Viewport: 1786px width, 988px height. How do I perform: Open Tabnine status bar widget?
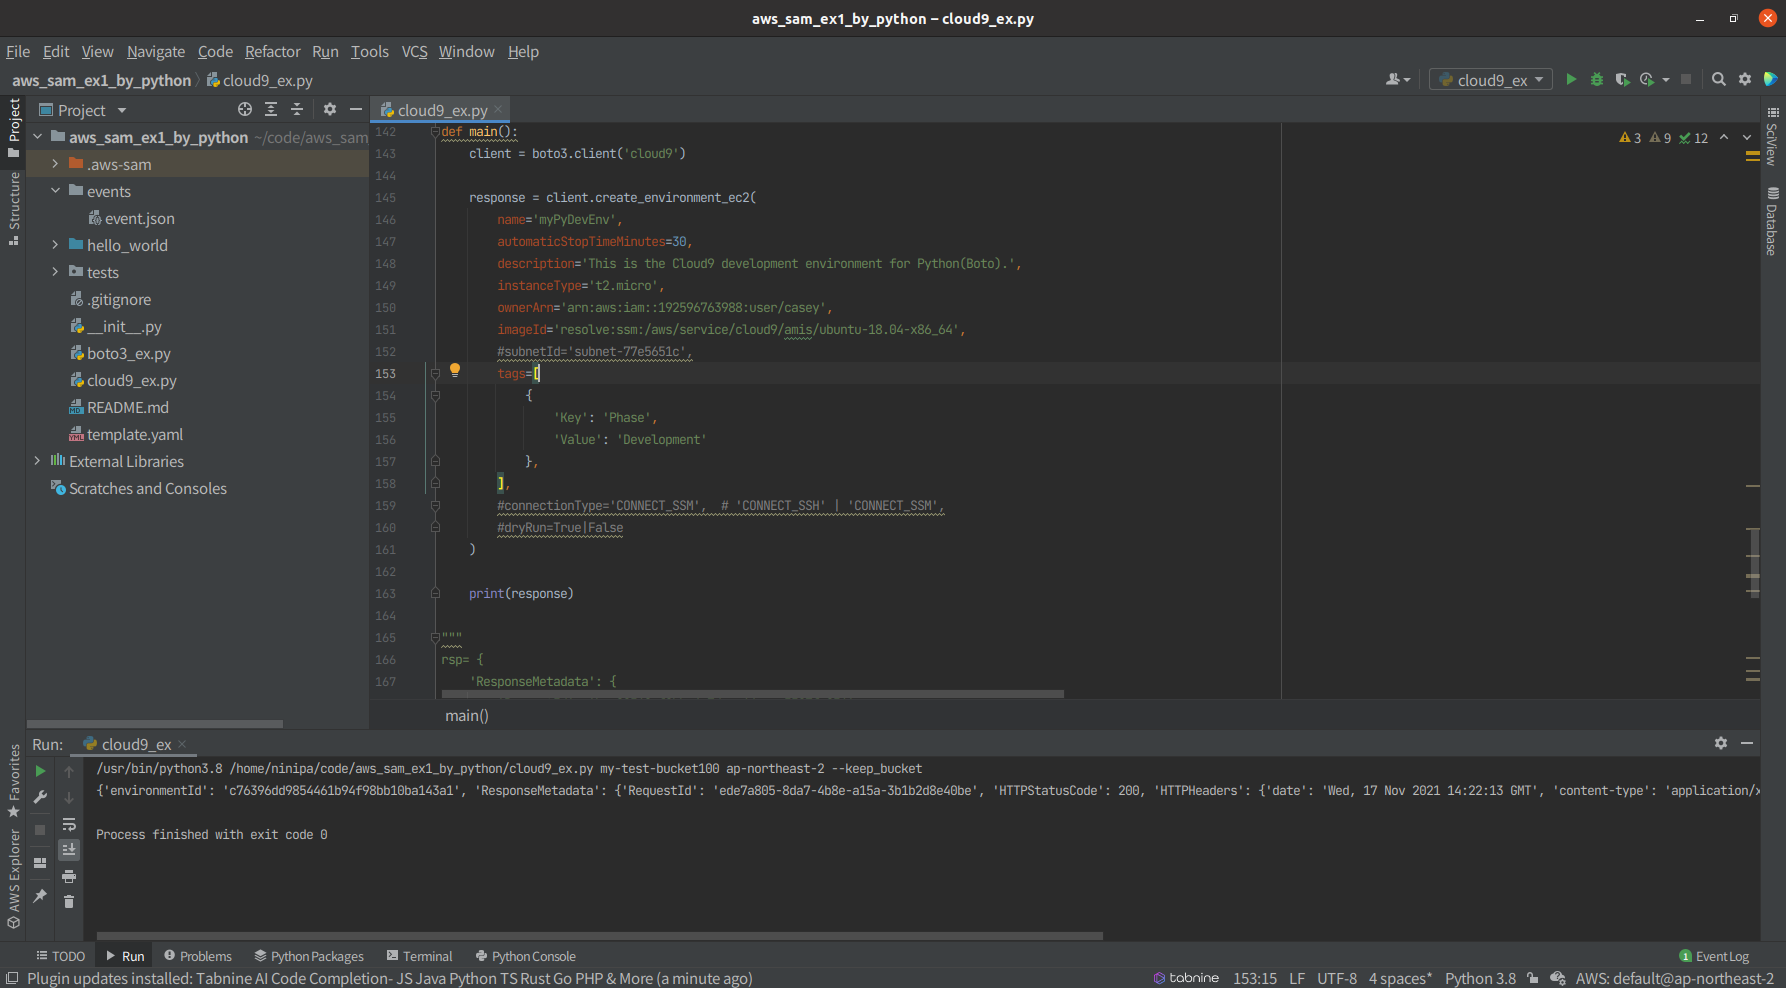point(1186,978)
